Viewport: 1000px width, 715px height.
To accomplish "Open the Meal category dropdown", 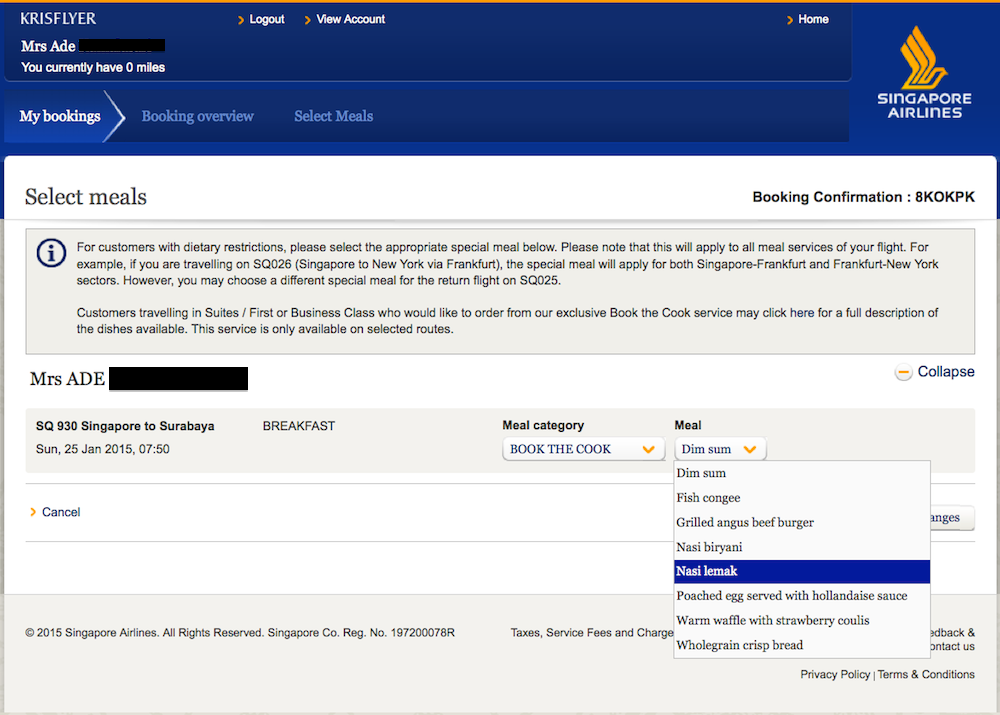I will click(x=583, y=449).
